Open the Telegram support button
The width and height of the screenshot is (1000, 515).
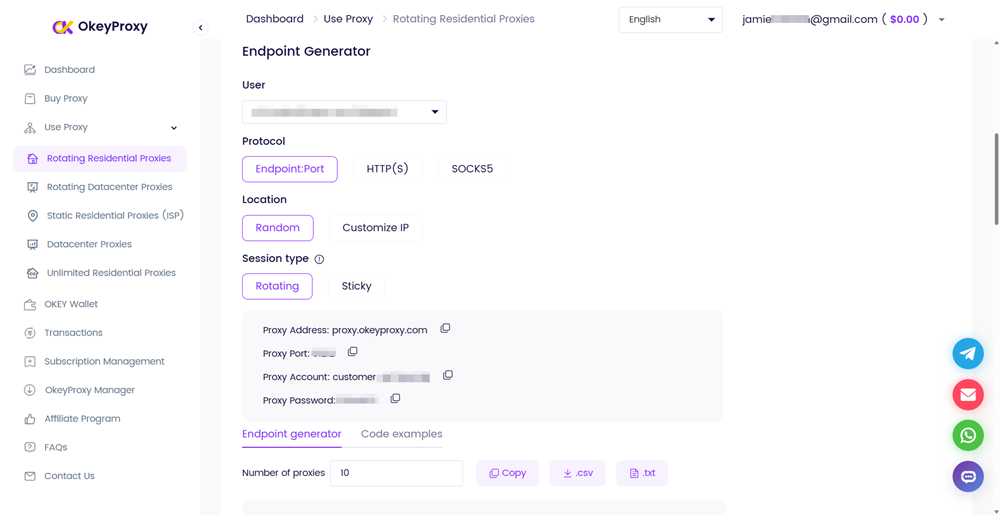click(x=968, y=354)
